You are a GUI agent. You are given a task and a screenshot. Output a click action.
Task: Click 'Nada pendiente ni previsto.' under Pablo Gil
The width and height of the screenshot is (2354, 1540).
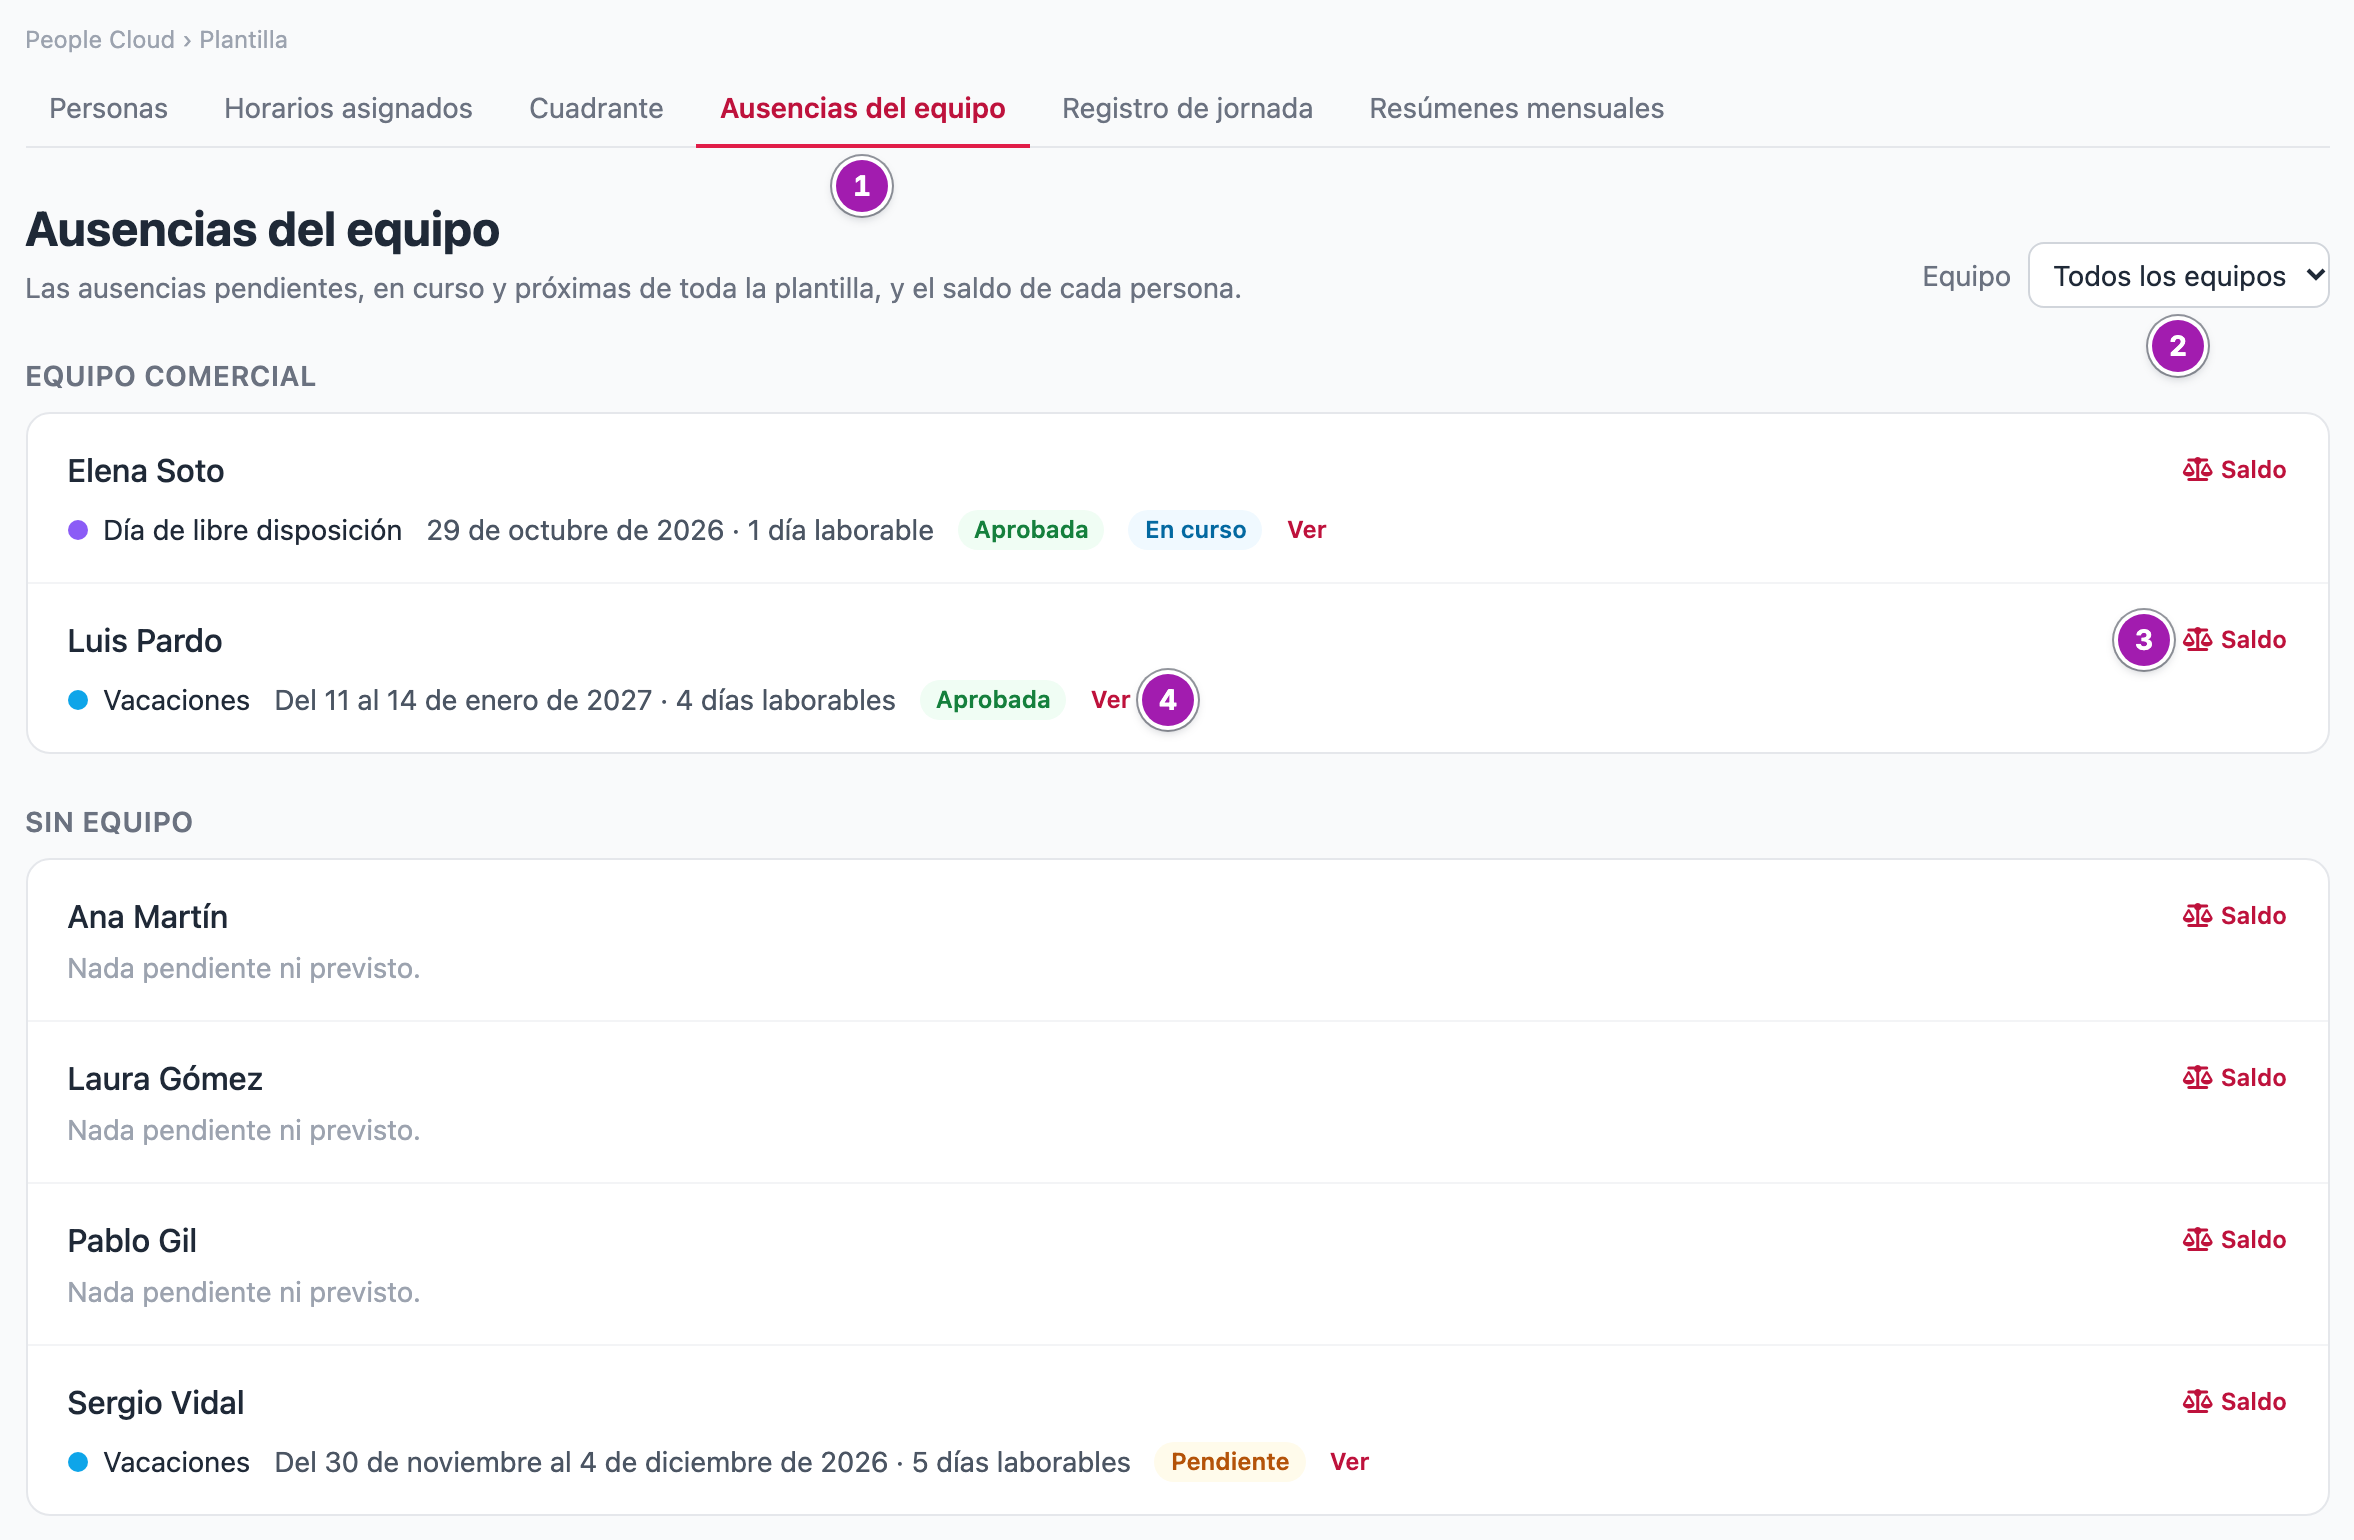click(x=244, y=1292)
